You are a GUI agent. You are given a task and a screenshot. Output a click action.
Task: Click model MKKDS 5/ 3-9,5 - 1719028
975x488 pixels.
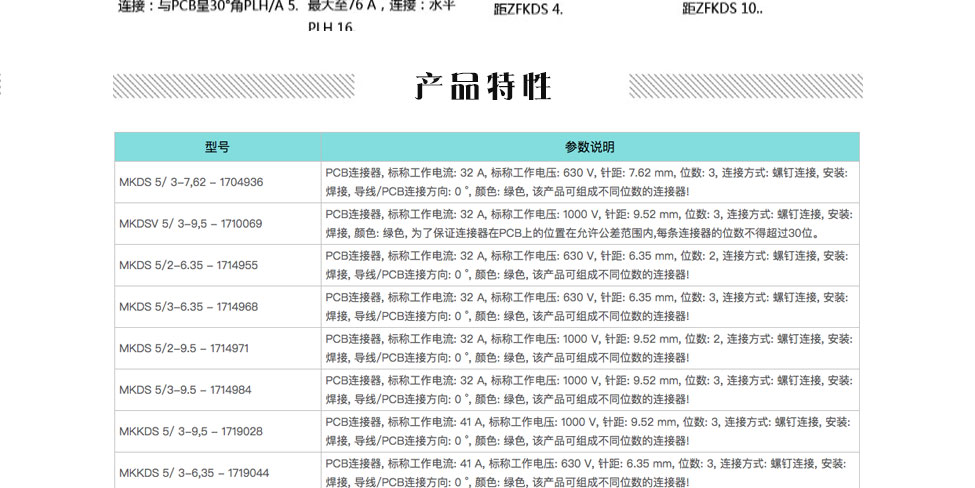pos(191,431)
